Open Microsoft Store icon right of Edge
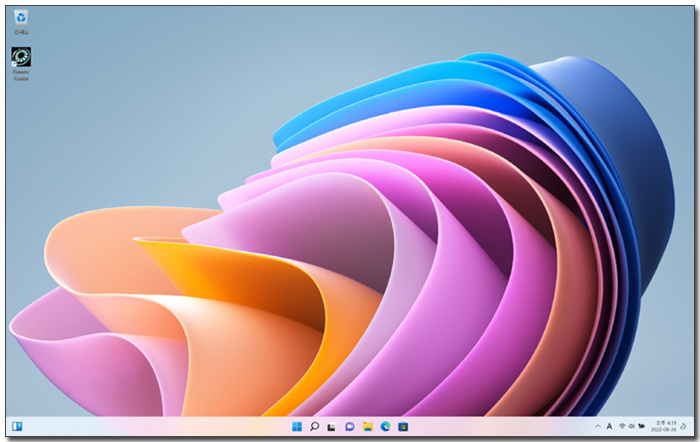The image size is (700, 442). pyautogui.click(x=401, y=427)
